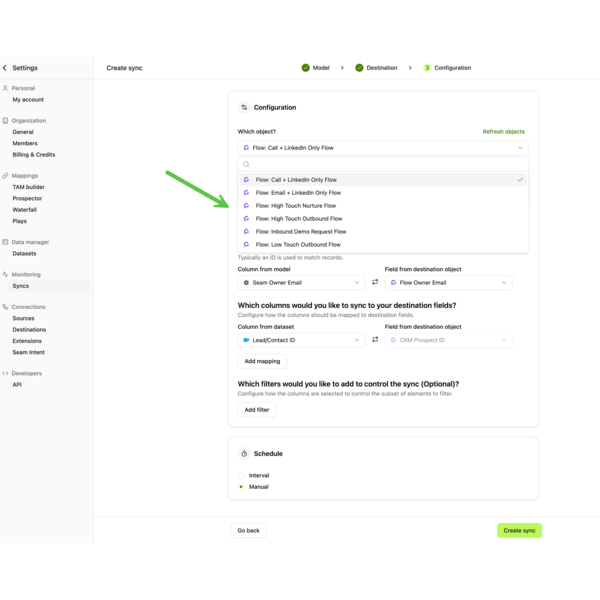The width and height of the screenshot is (600, 600).
Task: Click the Create sync button
Action: tap(519, 530)
